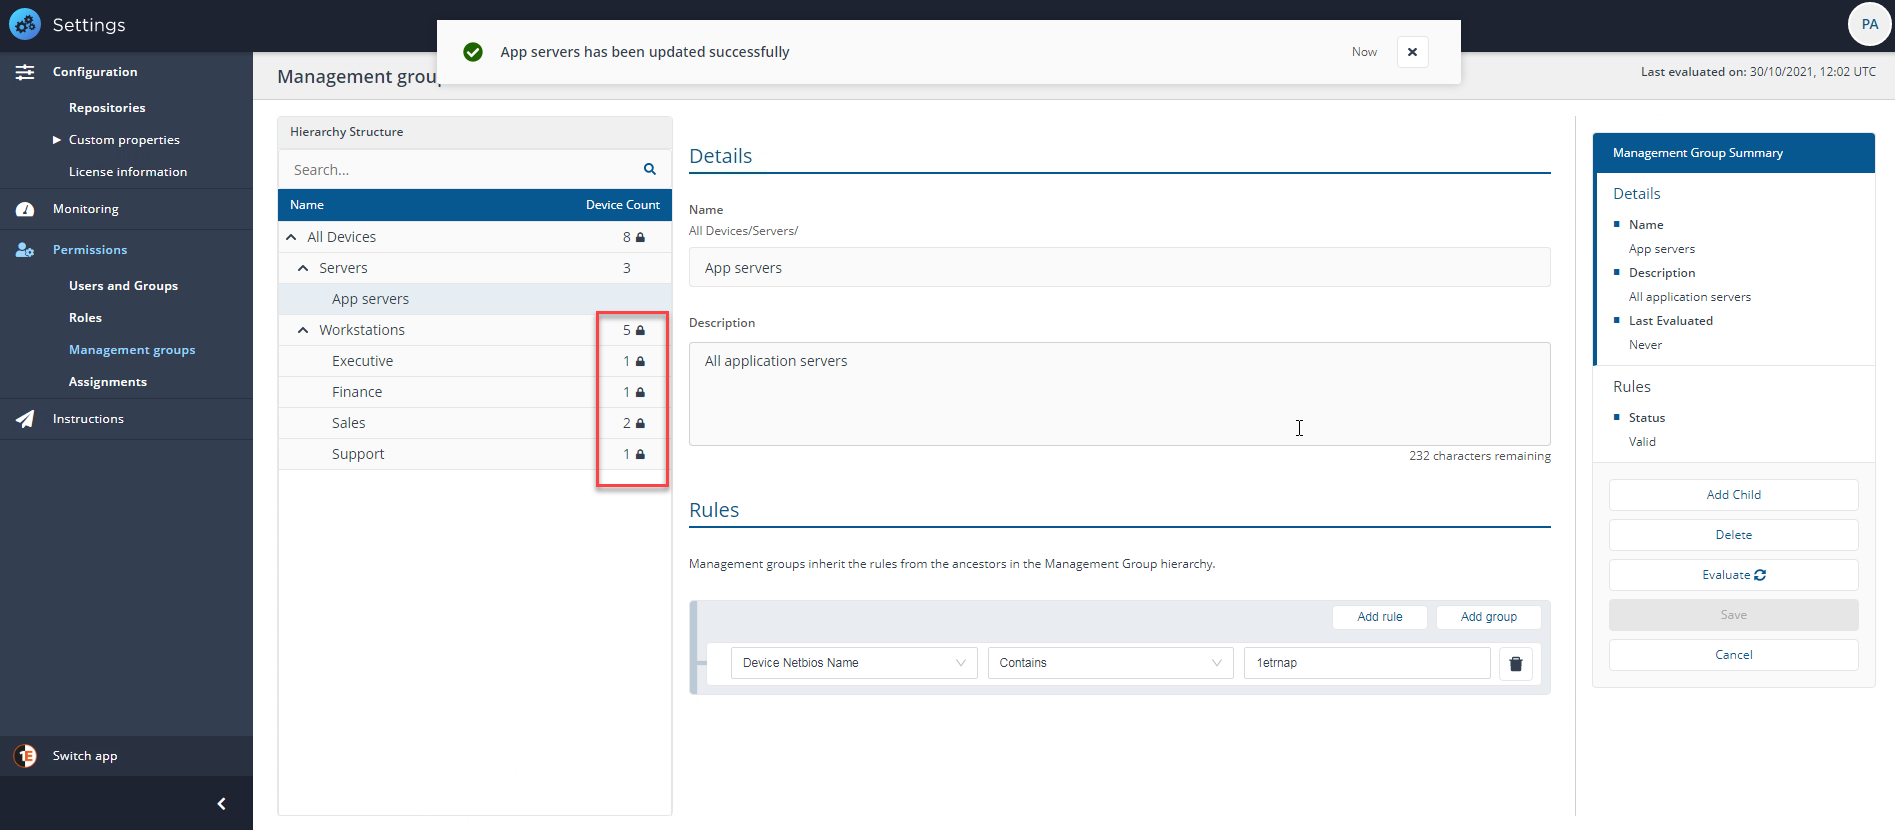Collapse the sidebar with the left chevron

221,803
